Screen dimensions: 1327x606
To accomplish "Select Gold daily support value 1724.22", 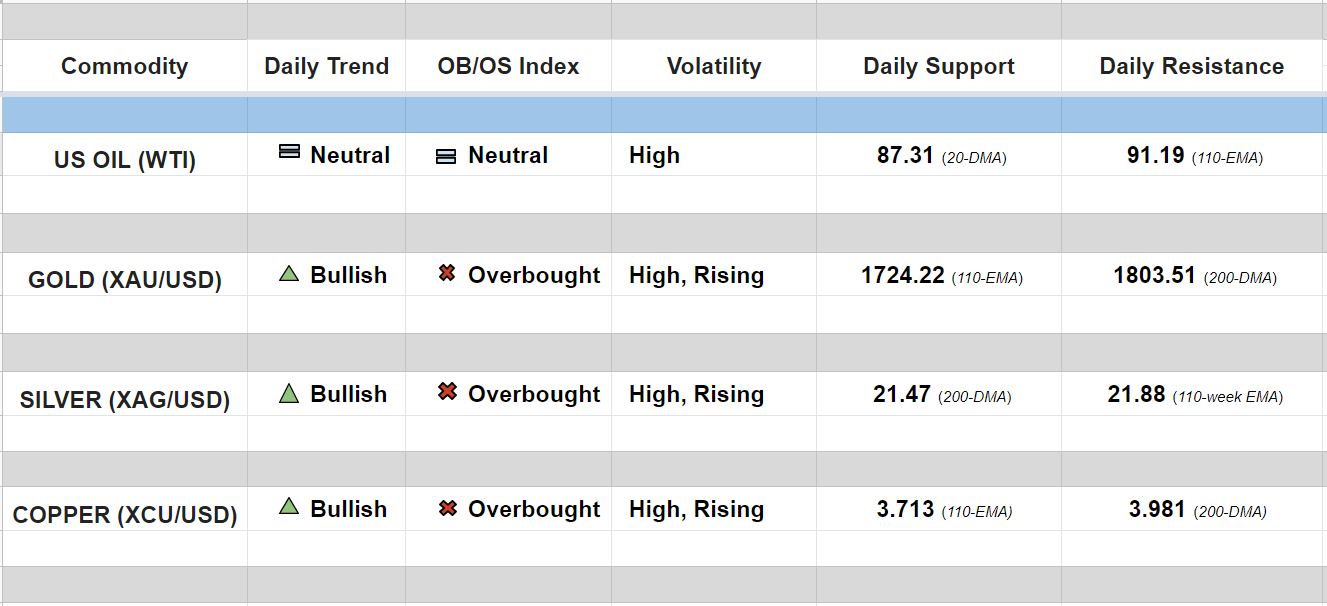I will tap(903, 276).
